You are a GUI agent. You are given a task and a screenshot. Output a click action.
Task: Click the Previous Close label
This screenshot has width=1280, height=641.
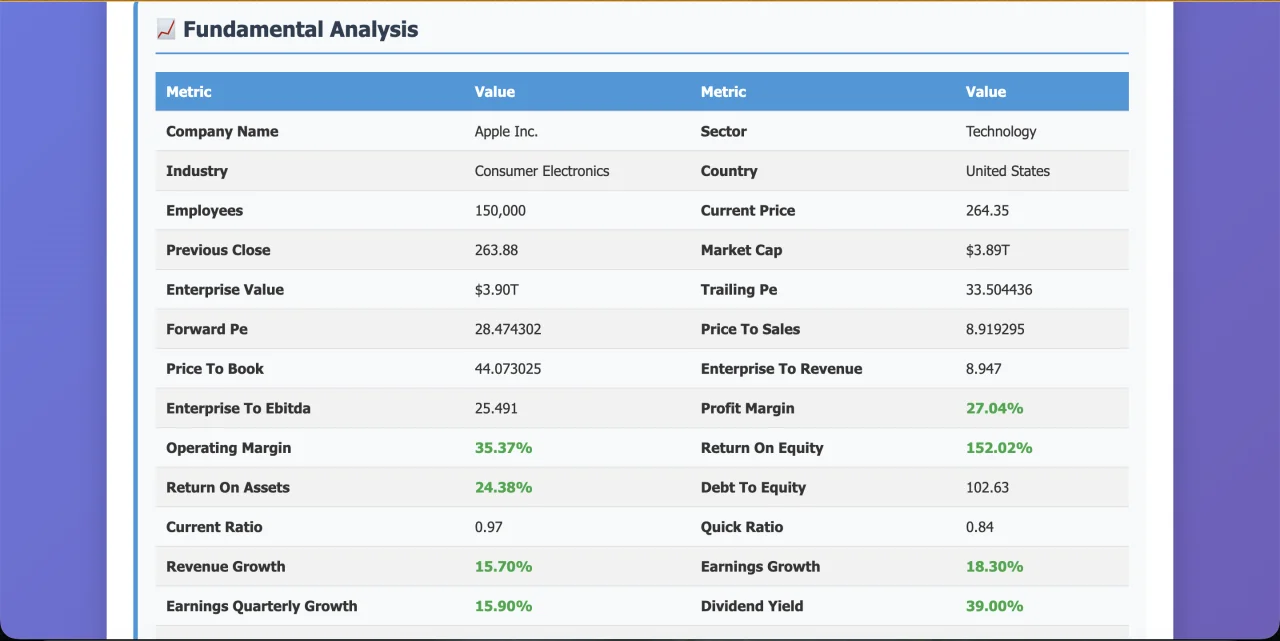click(218, 250)
